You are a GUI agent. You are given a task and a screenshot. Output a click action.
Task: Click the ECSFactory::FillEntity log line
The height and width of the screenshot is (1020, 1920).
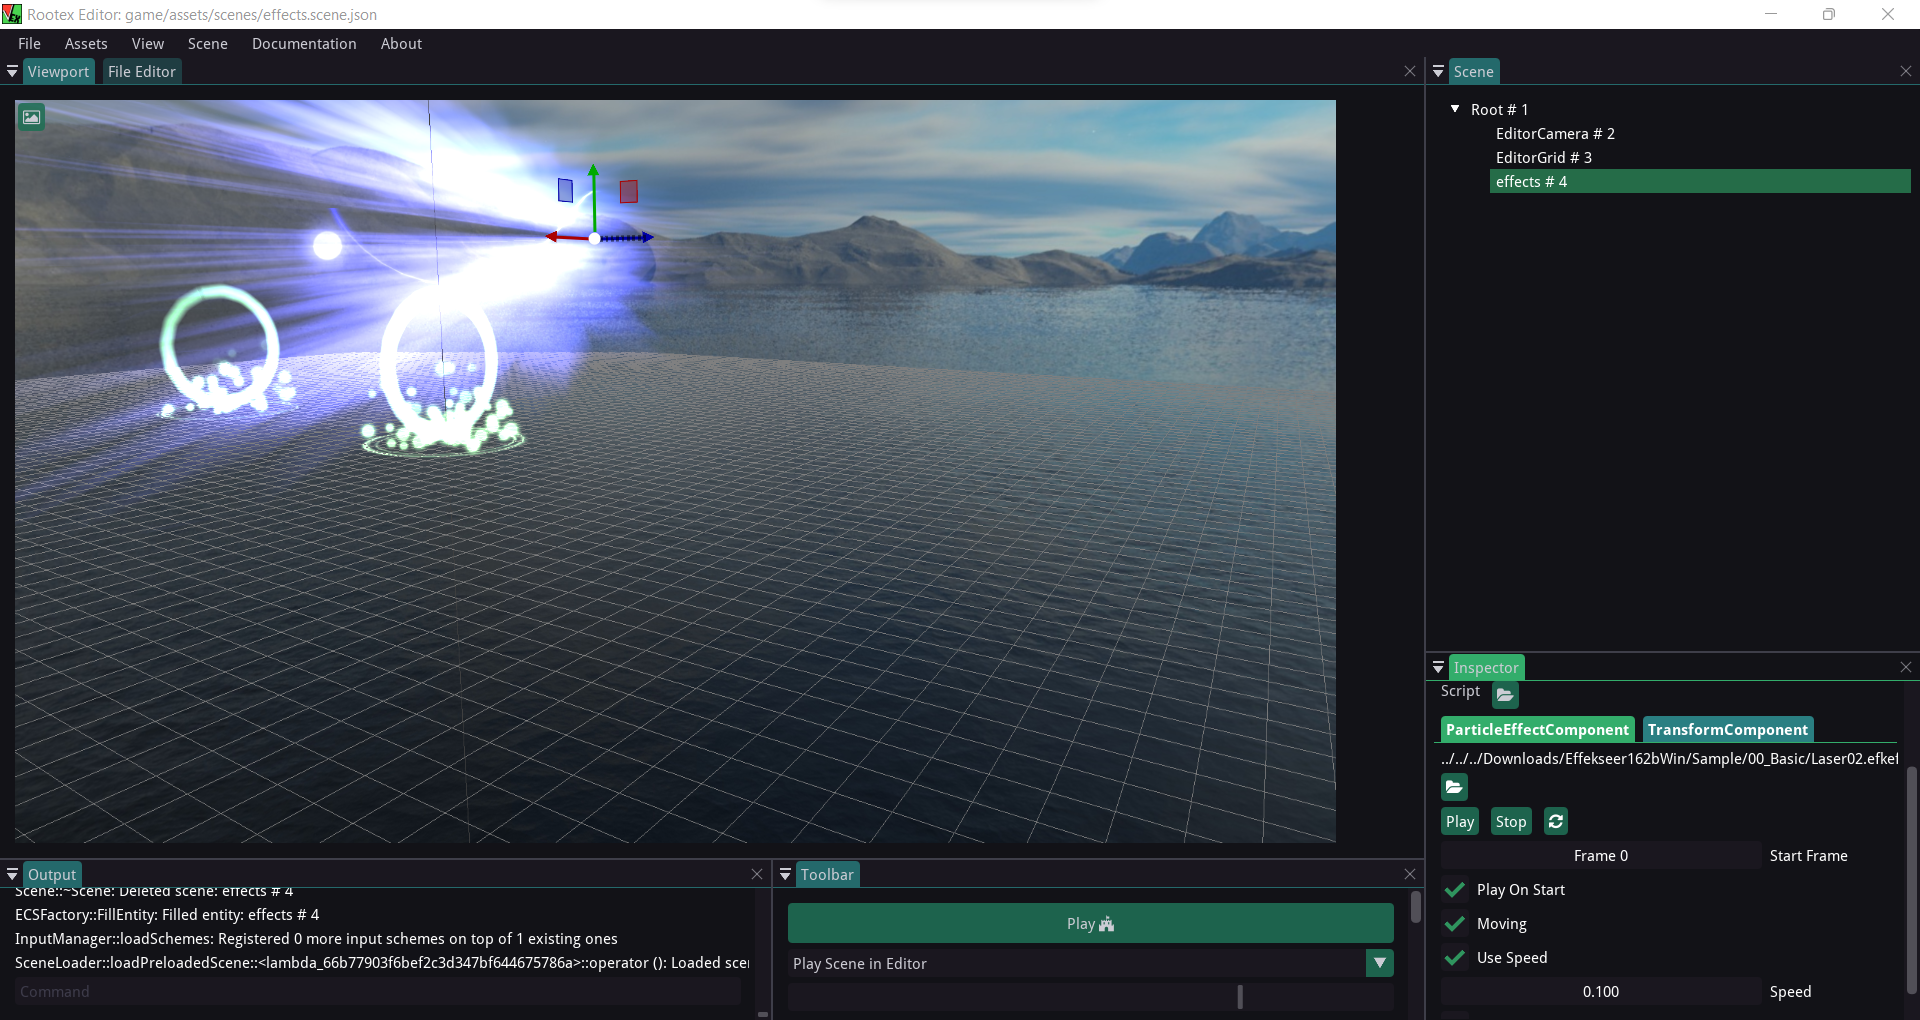pos(167,914)
